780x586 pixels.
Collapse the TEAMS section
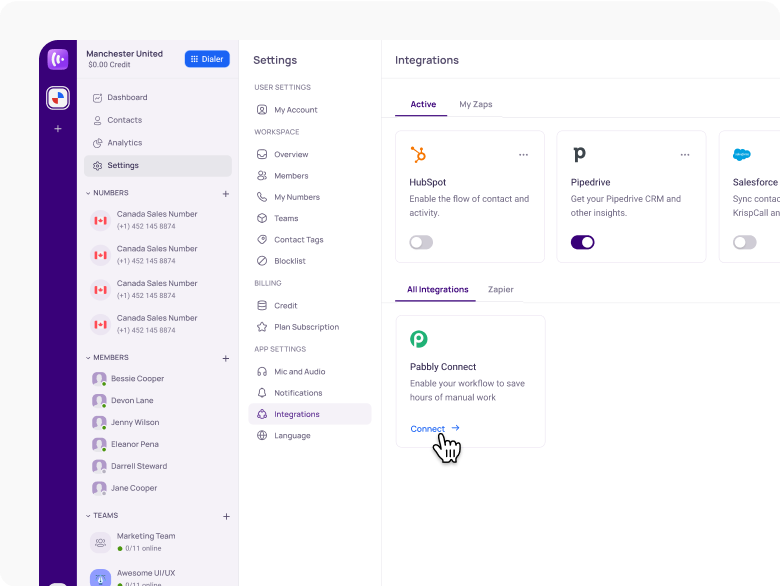[x=88, y=516]
